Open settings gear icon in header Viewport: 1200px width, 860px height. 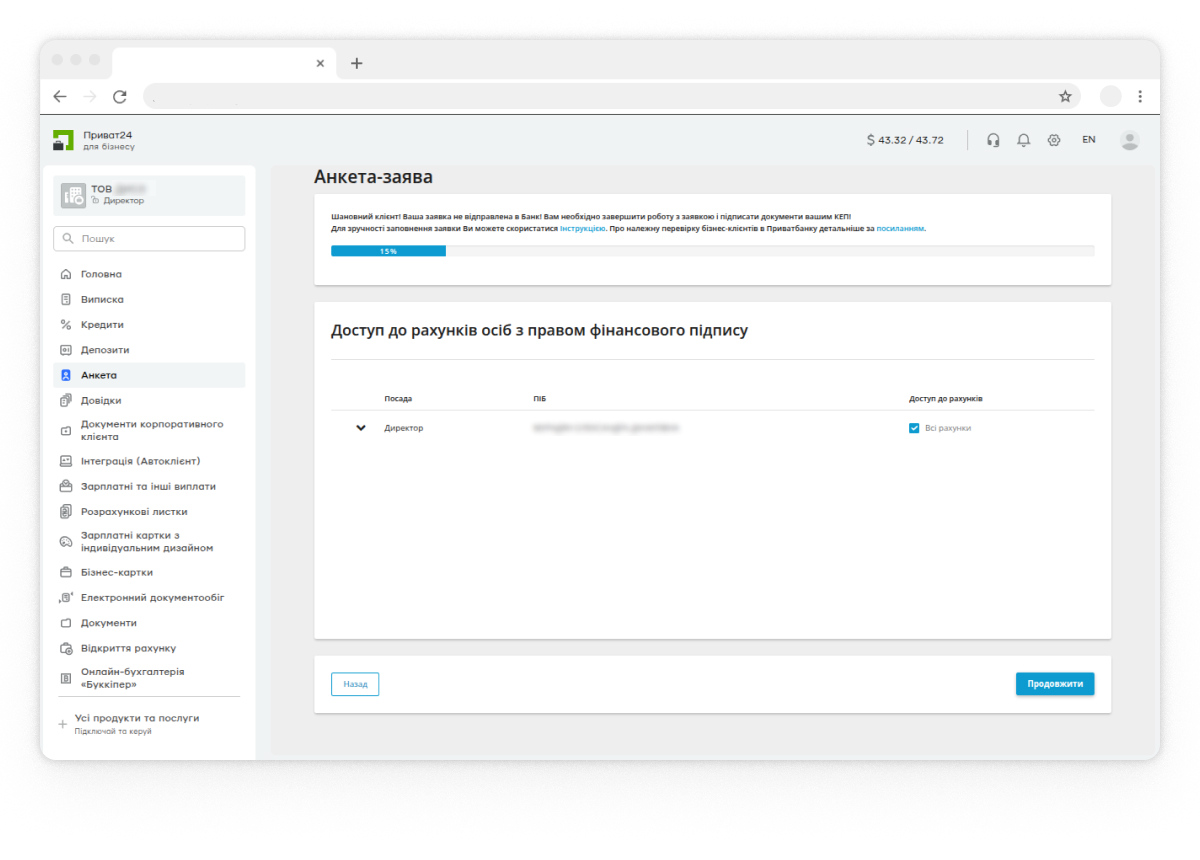(1054, 140)
